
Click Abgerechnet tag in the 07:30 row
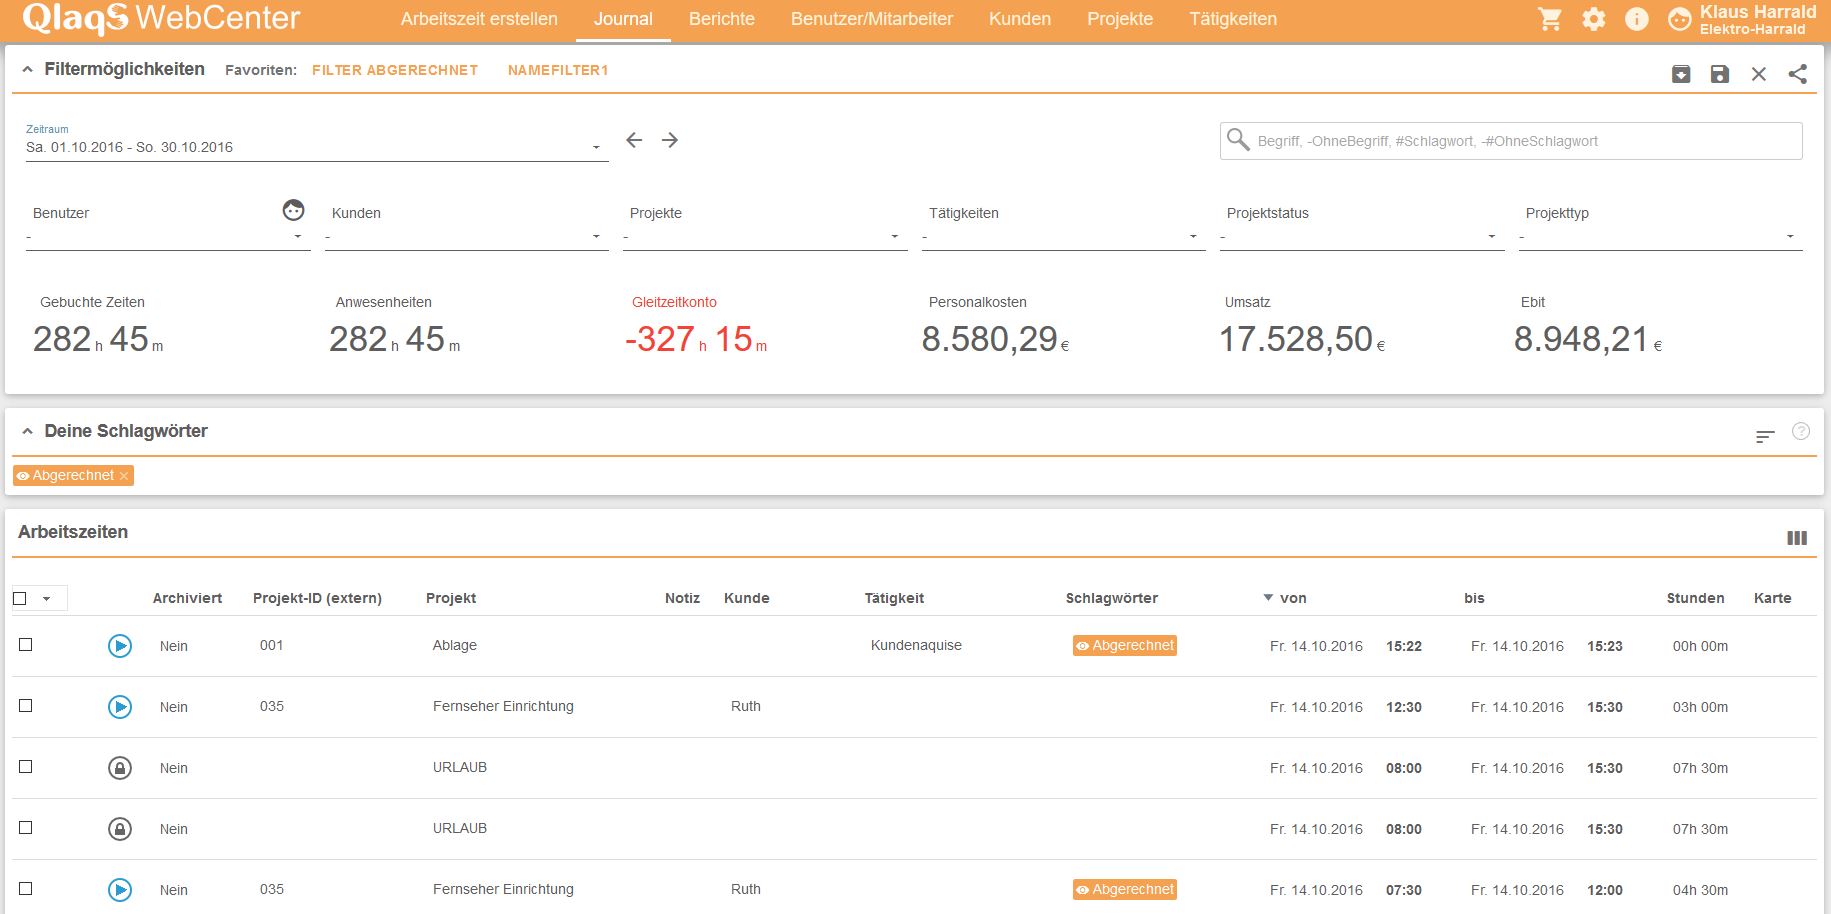[1125, 890]
